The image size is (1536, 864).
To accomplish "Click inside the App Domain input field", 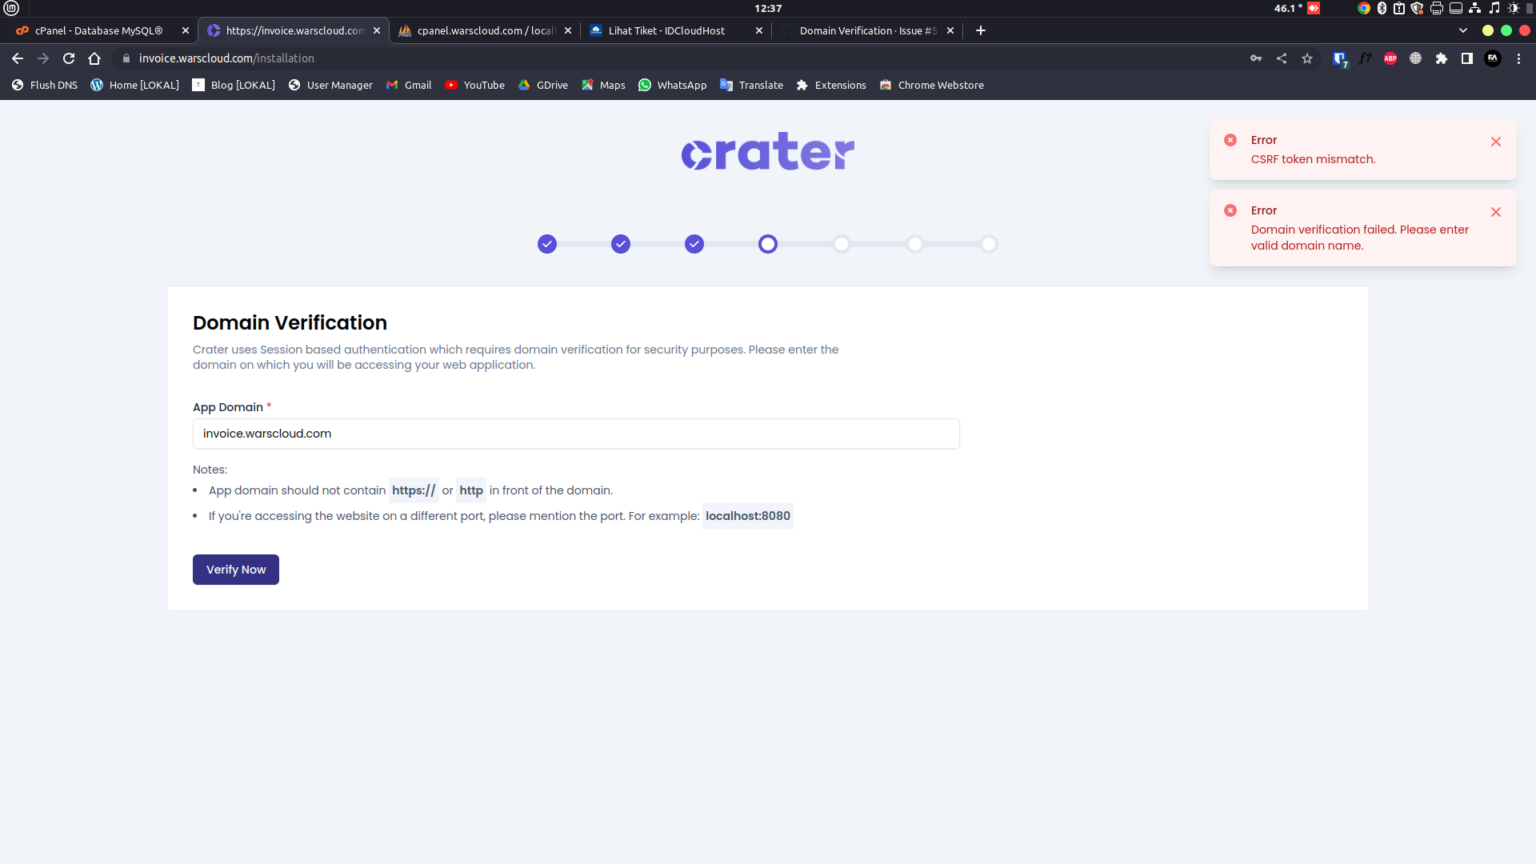I will pyautogui.click(x=576, y=433).
